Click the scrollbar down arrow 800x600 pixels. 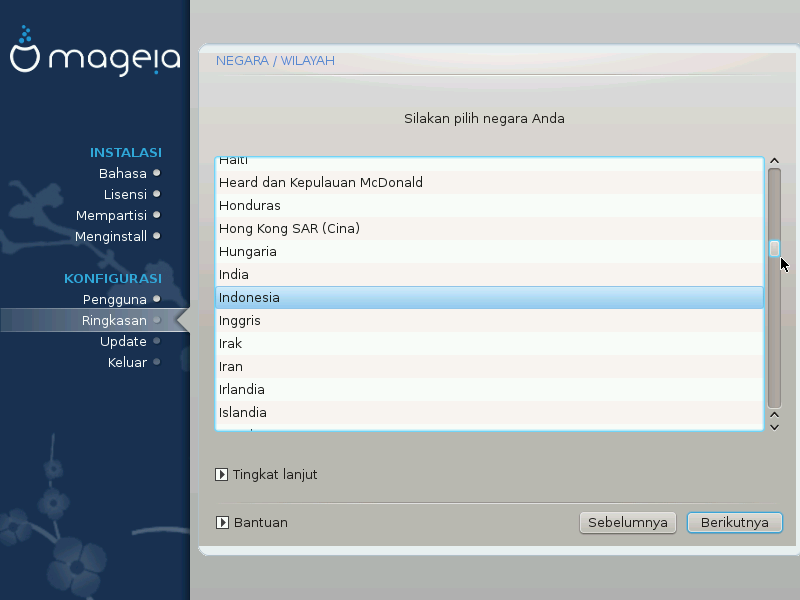tap(774, 426)
